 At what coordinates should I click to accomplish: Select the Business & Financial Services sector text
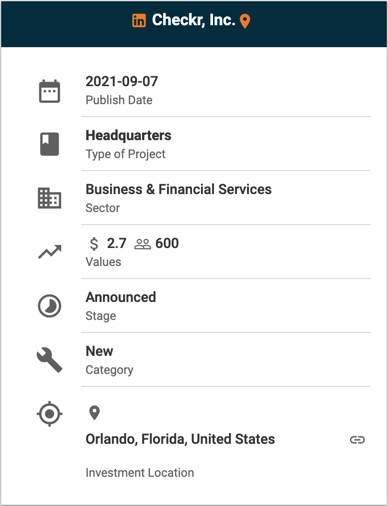[x=179, y=189]
